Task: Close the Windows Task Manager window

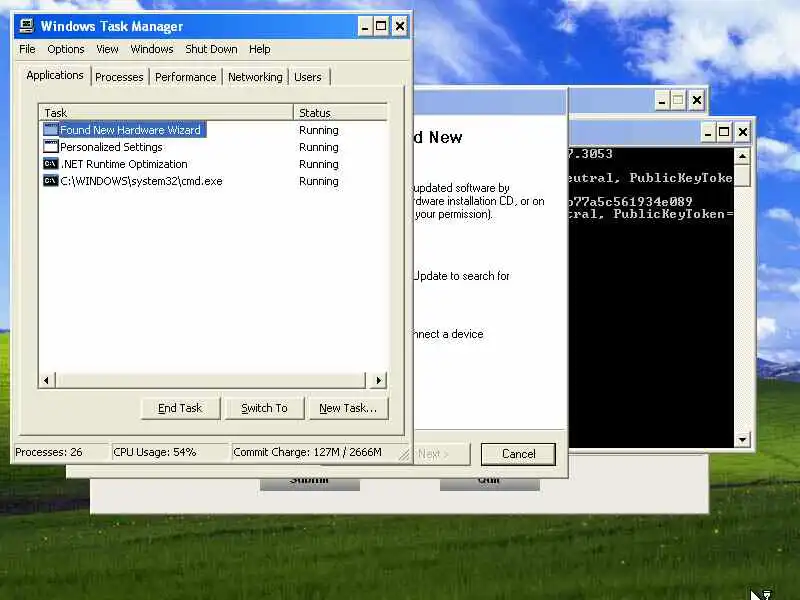Action: coord(400,26)
